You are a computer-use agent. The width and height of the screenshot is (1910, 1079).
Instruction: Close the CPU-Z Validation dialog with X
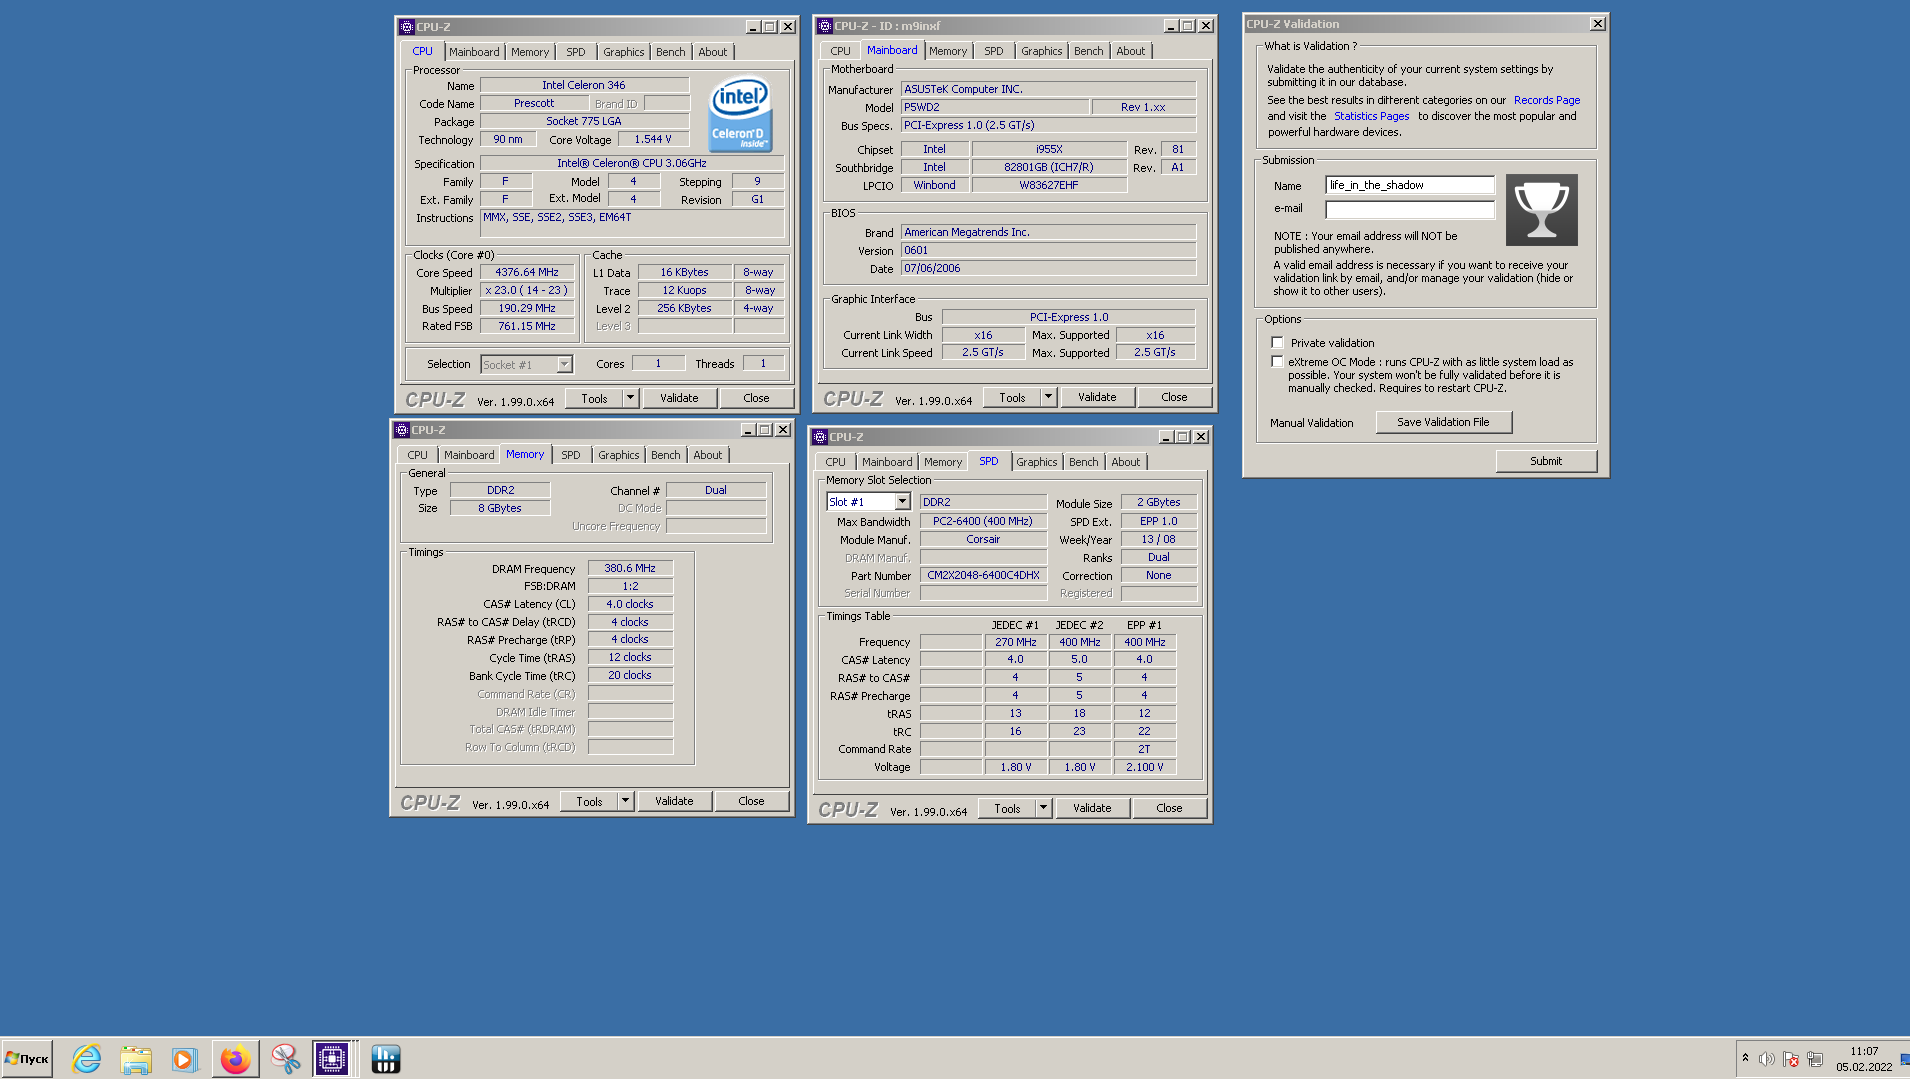pyautogui.click(x=1597, y=24)
